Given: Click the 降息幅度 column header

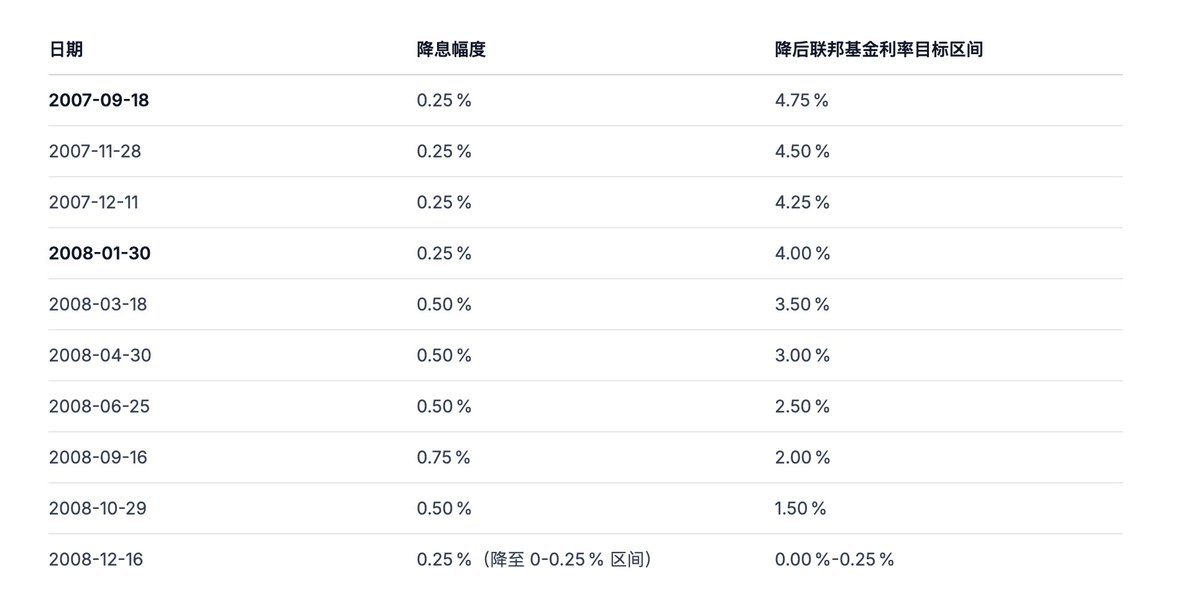Looking at the screenshot, I should pos(451,49).
